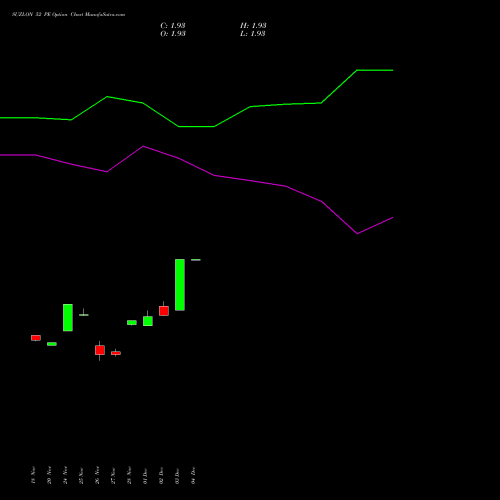Click the leftmost red candle on the chart

tap(36, 338)
